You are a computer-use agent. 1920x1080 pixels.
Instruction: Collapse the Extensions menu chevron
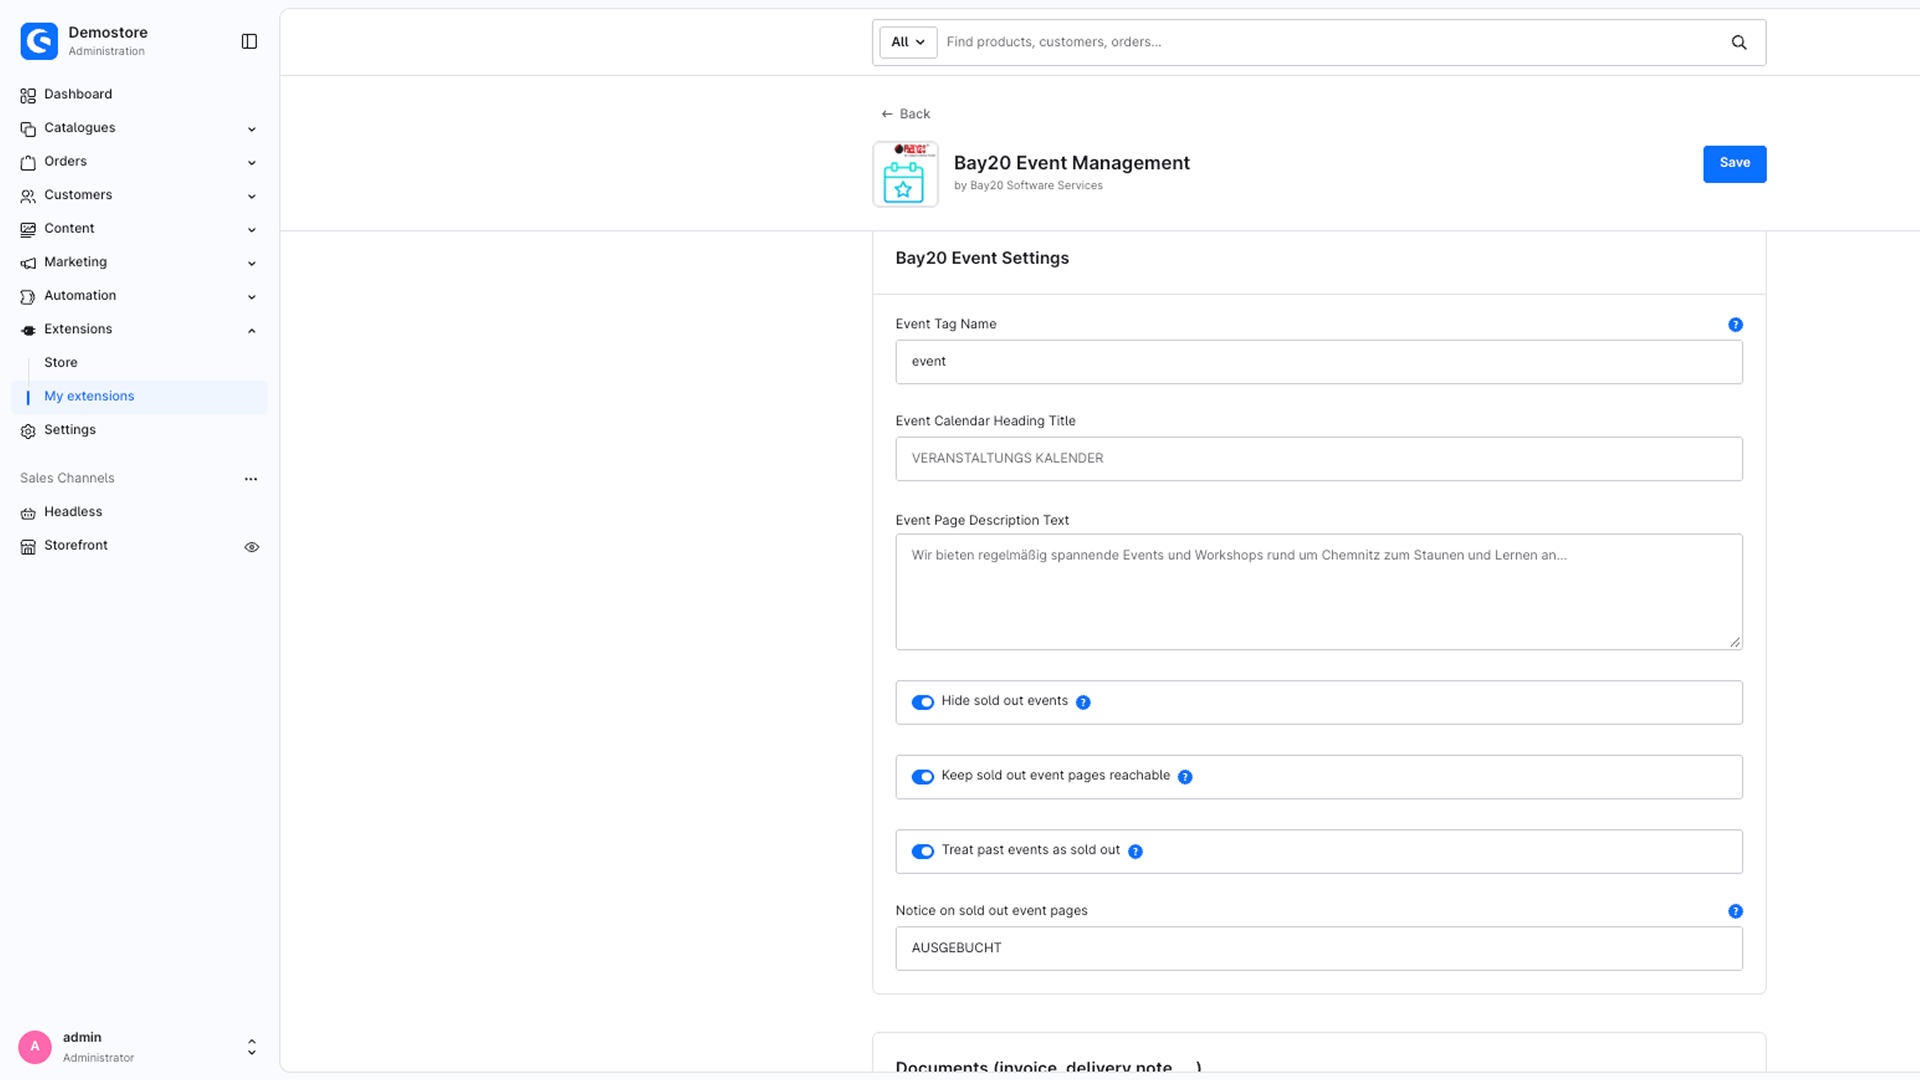(x=252, y=330)
